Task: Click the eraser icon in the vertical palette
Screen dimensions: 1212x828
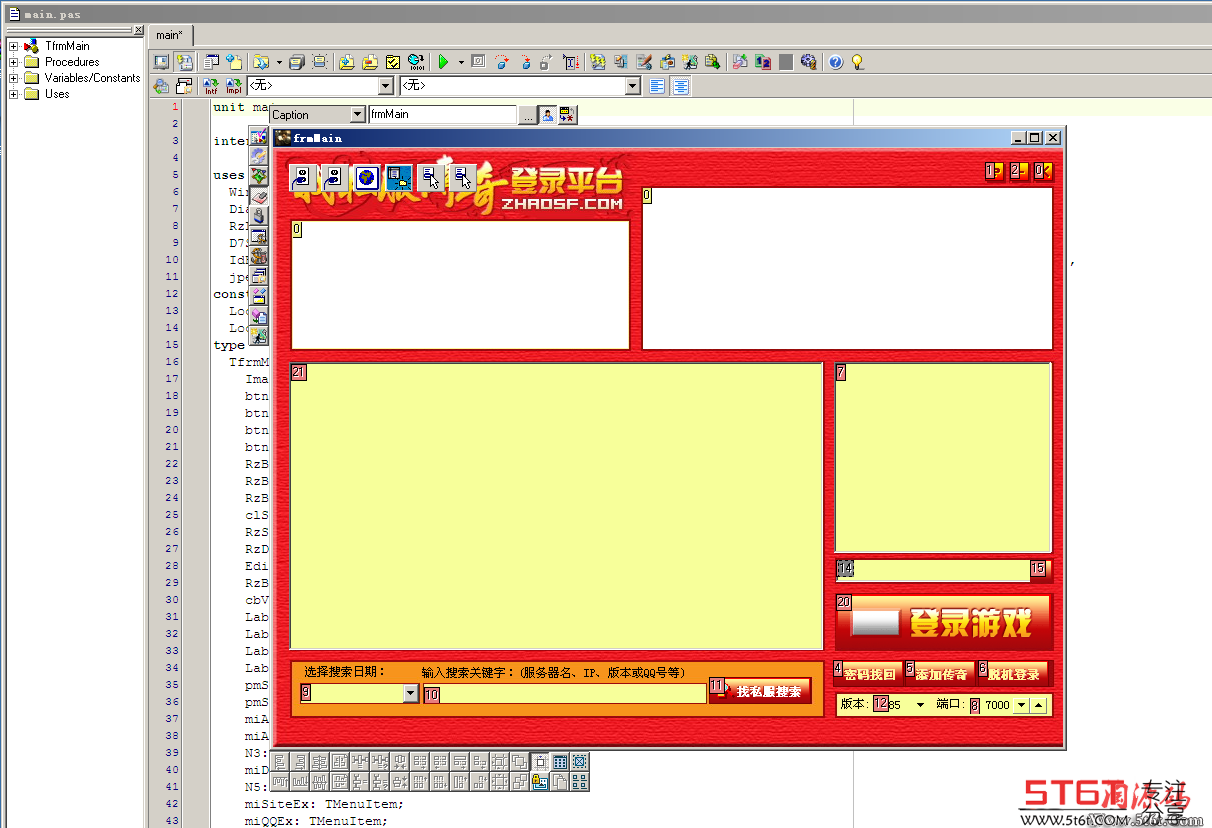Action: click(259, 197)
